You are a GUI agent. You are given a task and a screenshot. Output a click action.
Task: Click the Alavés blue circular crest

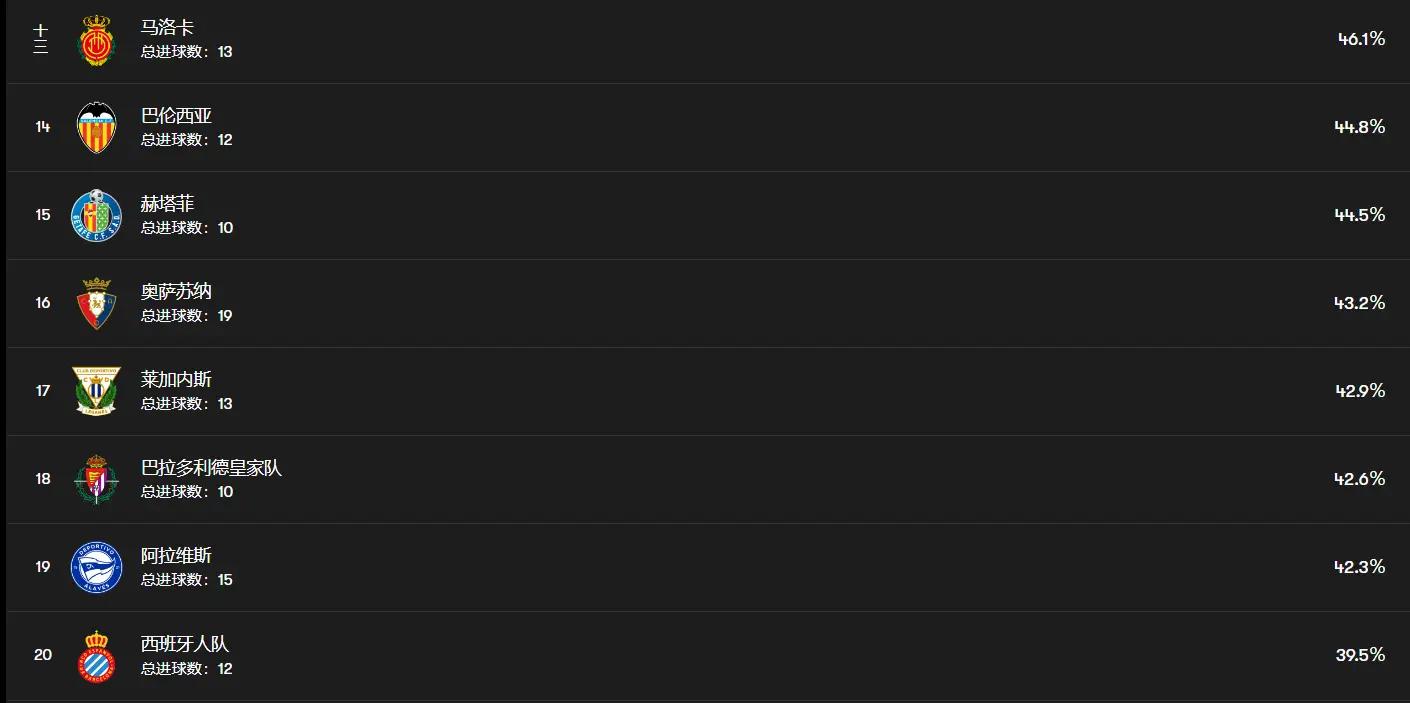click(x=97, y=567)
